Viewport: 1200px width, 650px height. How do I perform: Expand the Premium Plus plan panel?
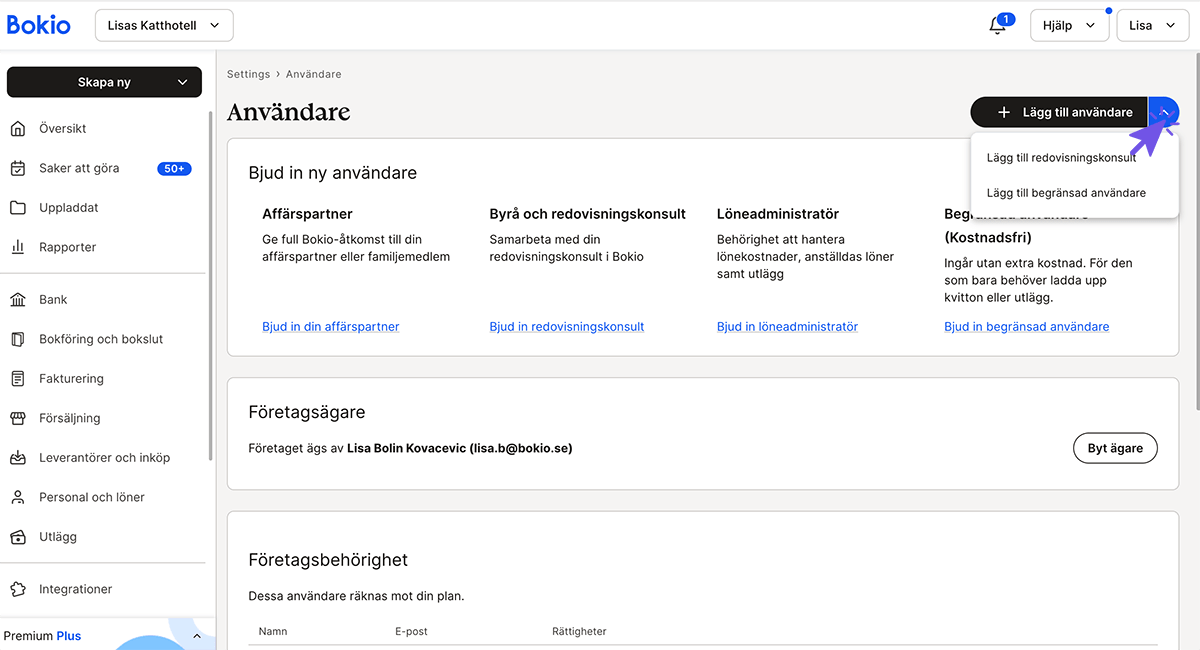click(x=197, y=636)
